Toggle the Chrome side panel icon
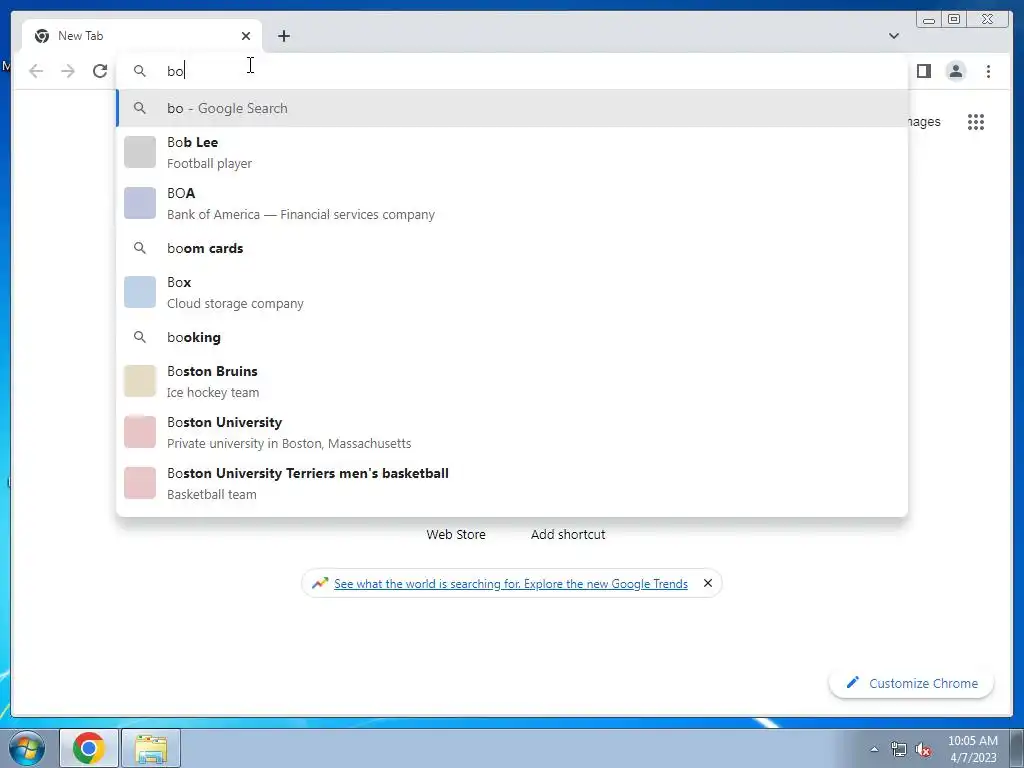 point(923,71)
